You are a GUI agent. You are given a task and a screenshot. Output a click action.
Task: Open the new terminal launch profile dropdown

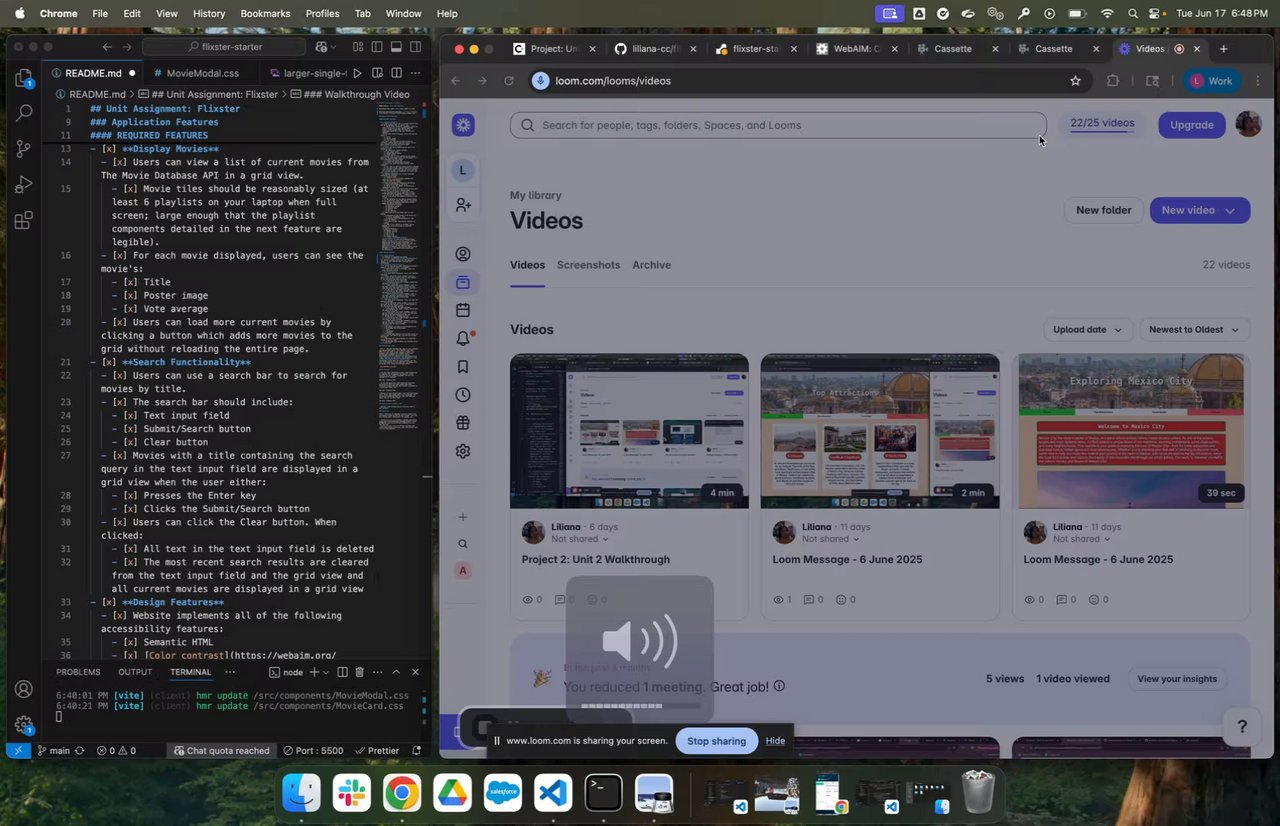click(327, 672)
